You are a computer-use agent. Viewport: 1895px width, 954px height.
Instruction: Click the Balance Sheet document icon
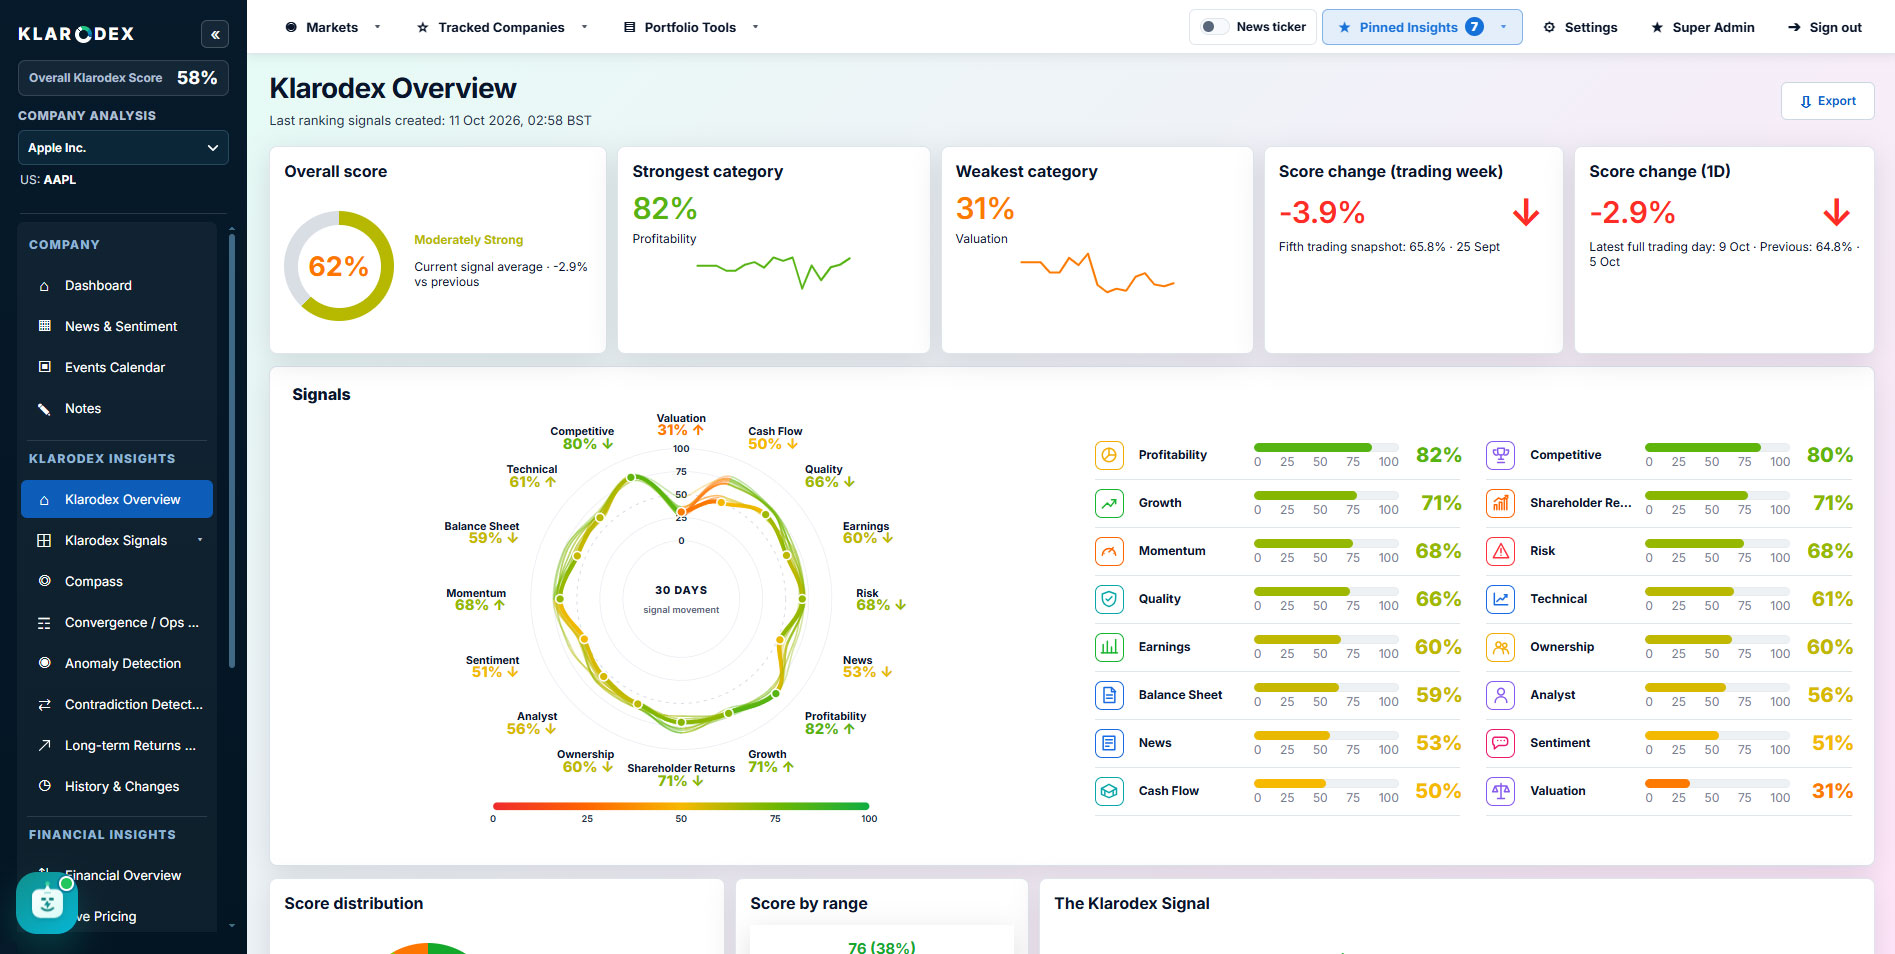(1109, 695)
